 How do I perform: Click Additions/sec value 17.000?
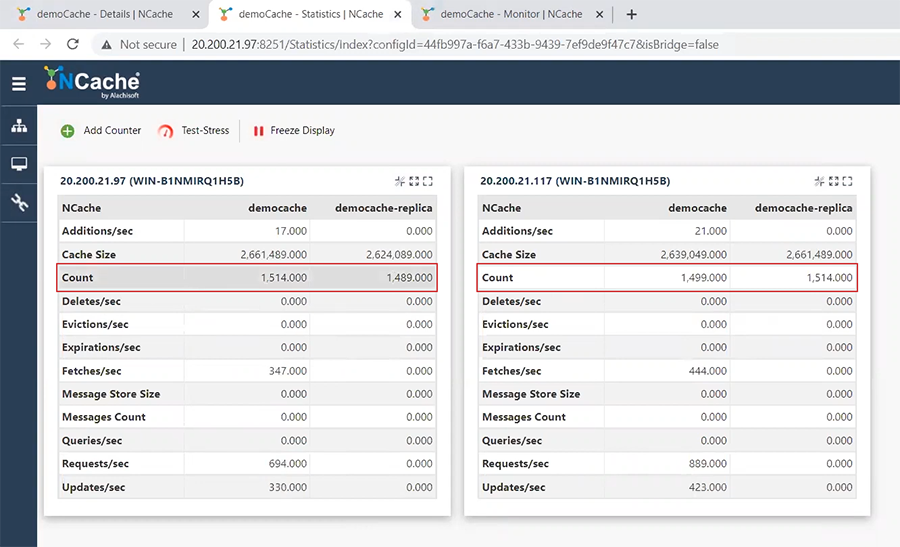pos(290,231)
